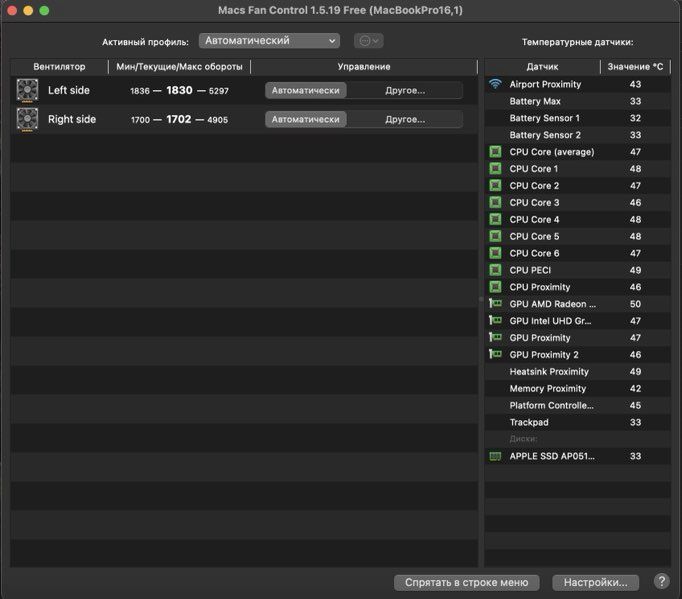Click the CPU Core (average) chip icon
Screen dimensions: 682x599
tap(495, 152)
